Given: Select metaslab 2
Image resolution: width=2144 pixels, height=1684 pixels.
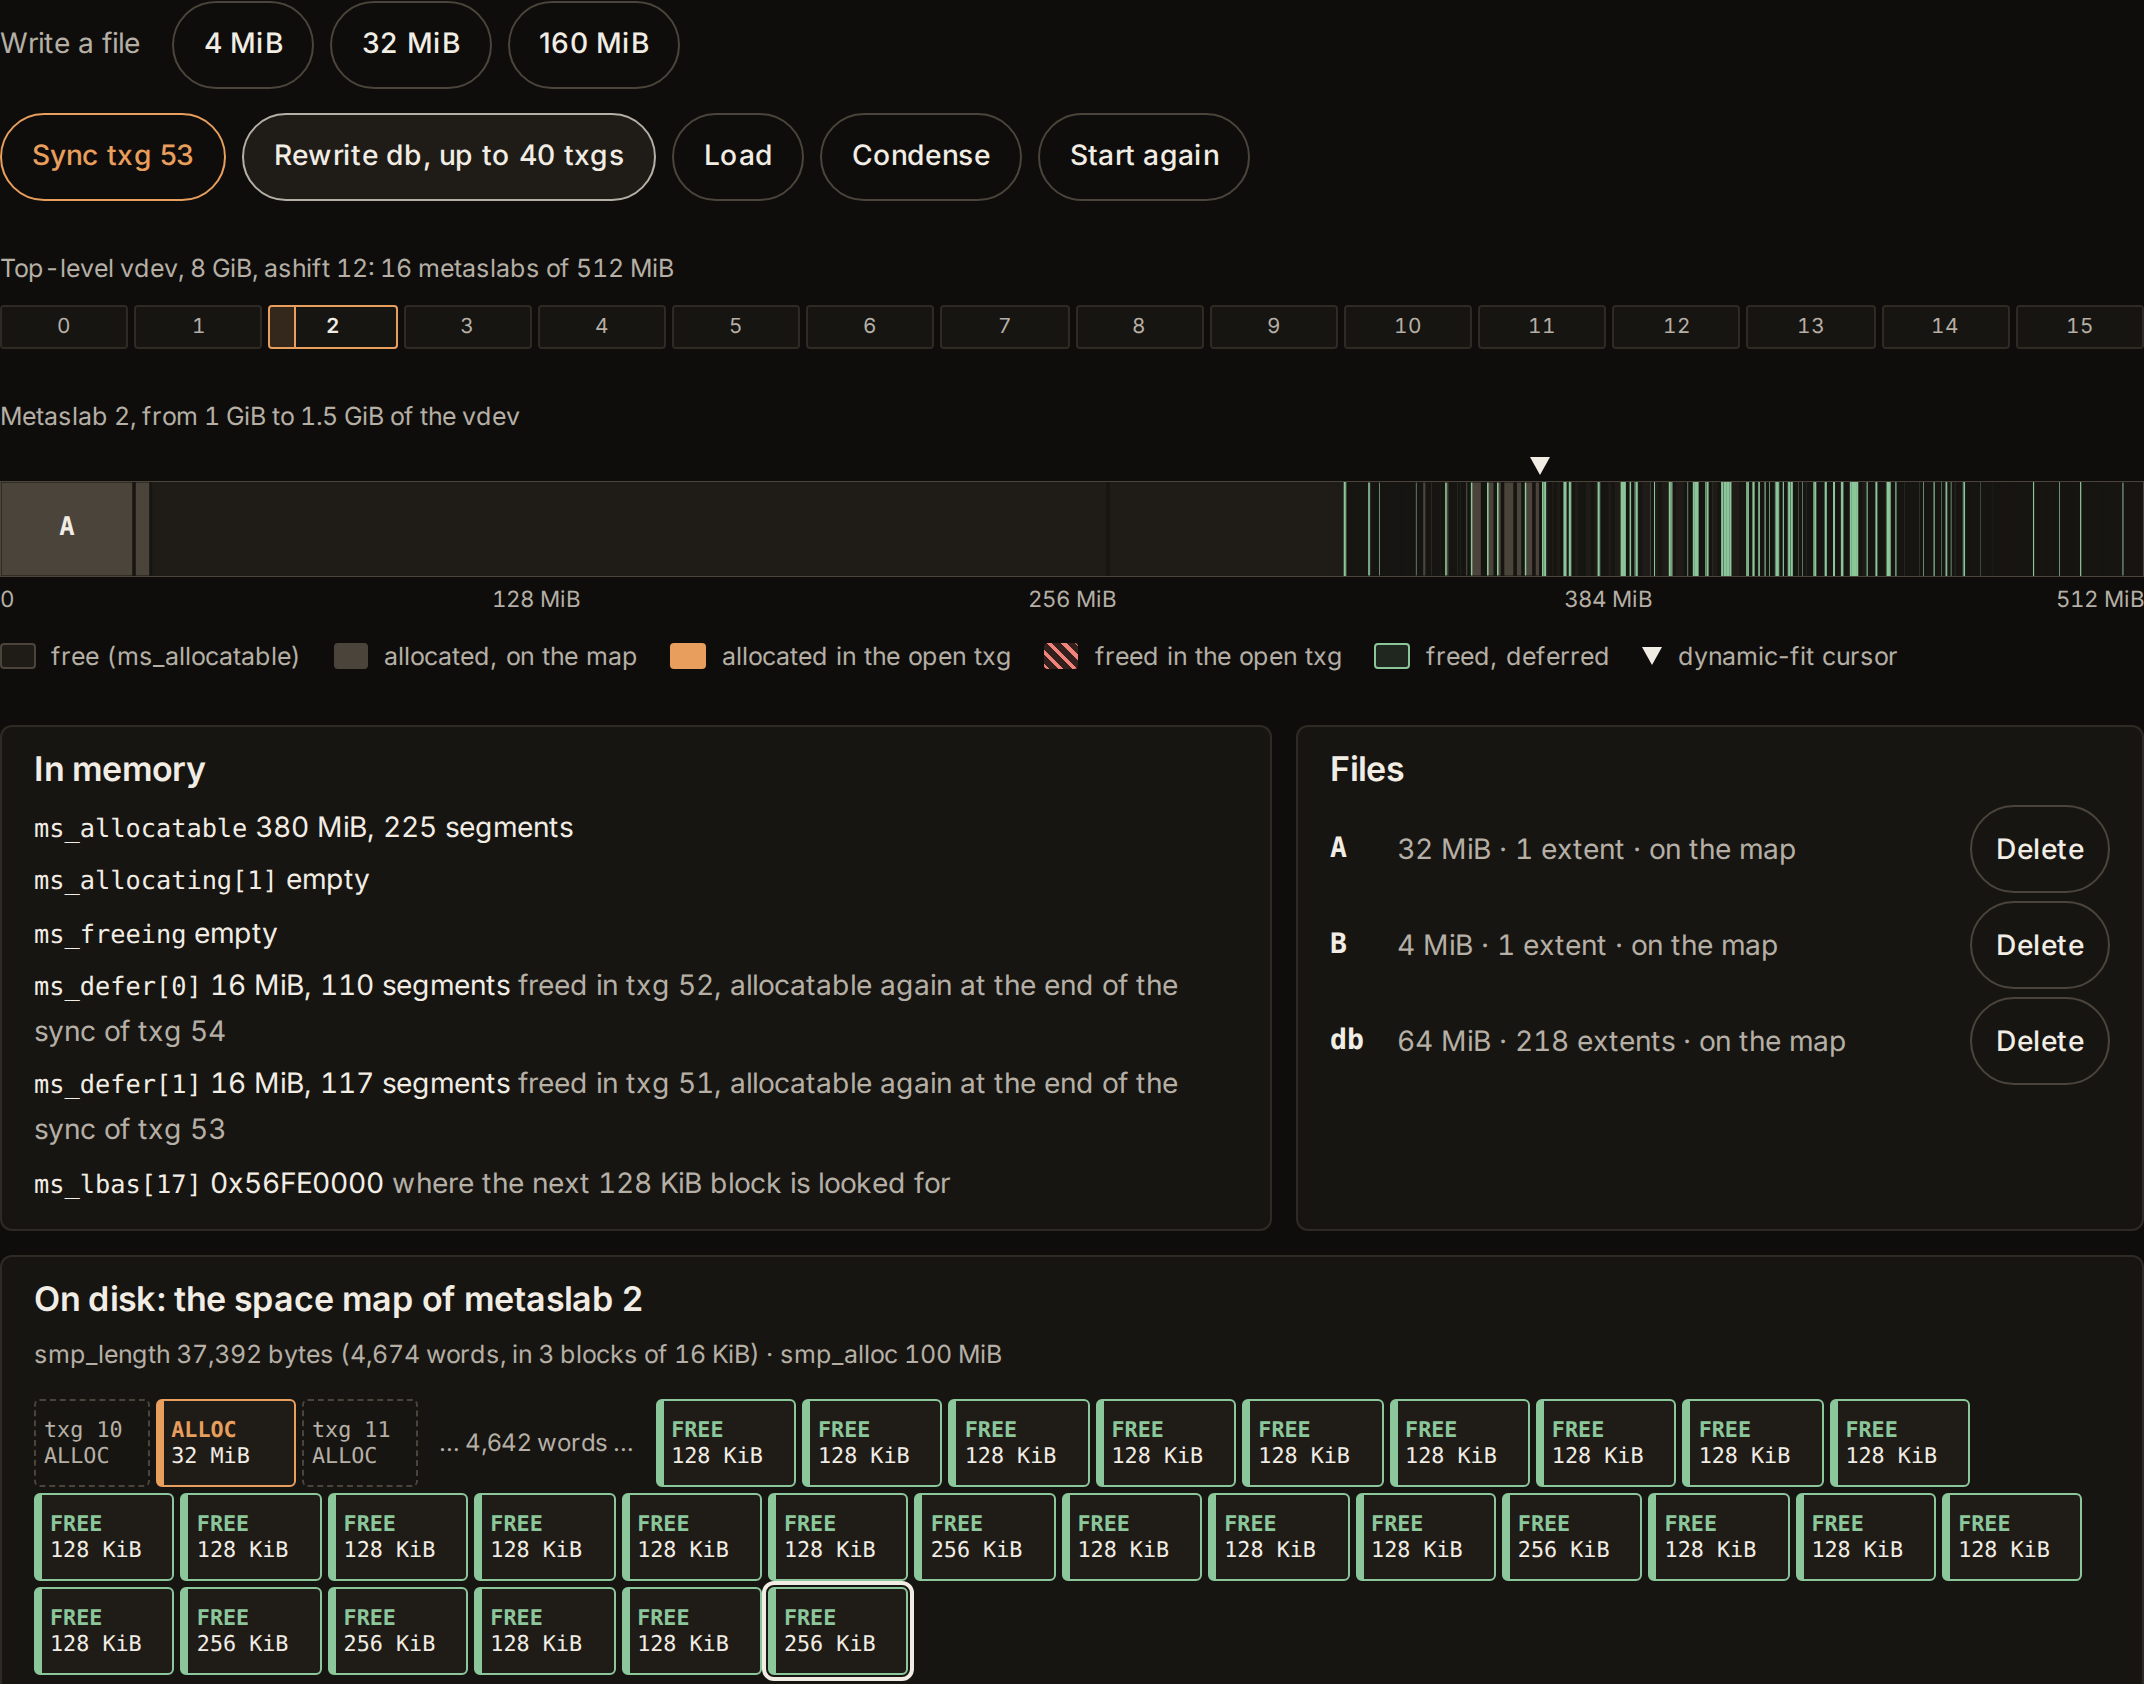Looking at the screenshot, I should tap(333, 326).
